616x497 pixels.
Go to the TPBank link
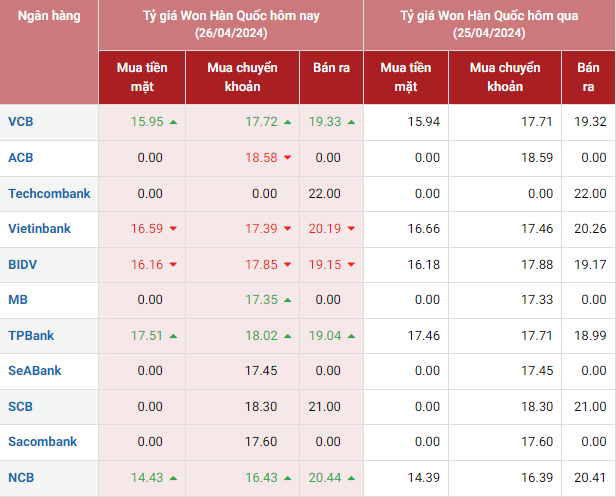click(x=32, y=336)
